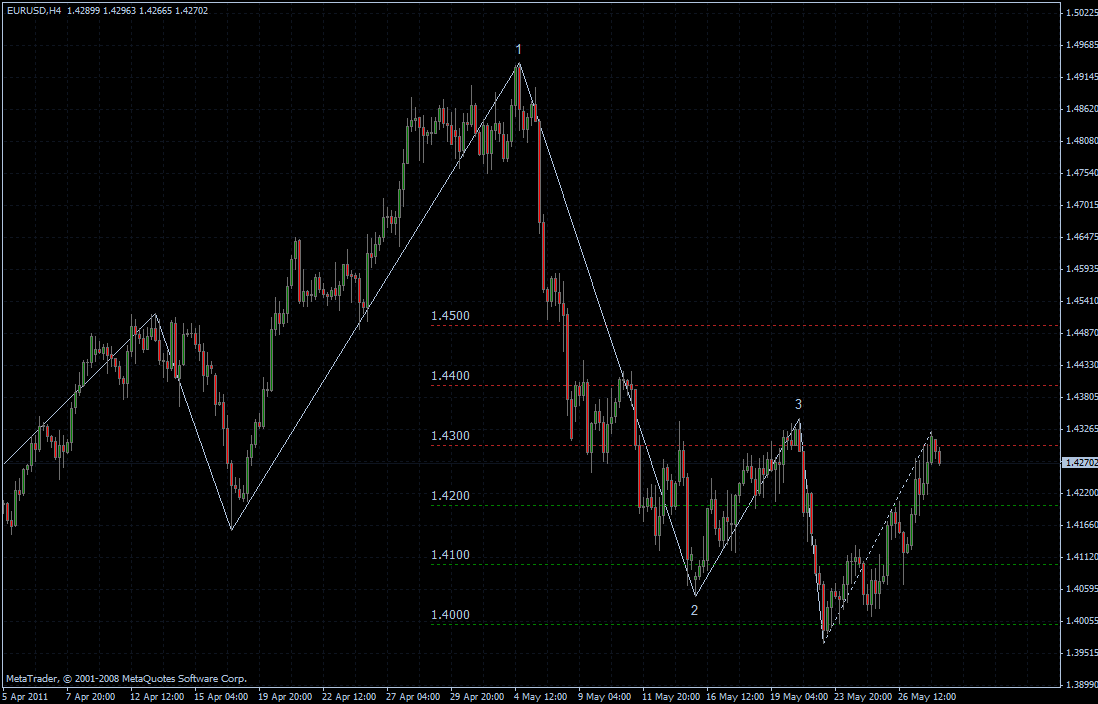The width and height of the screenshot is (1098, 704).
Task: Click the 26 May 12:00 time label
Action: 926,697
